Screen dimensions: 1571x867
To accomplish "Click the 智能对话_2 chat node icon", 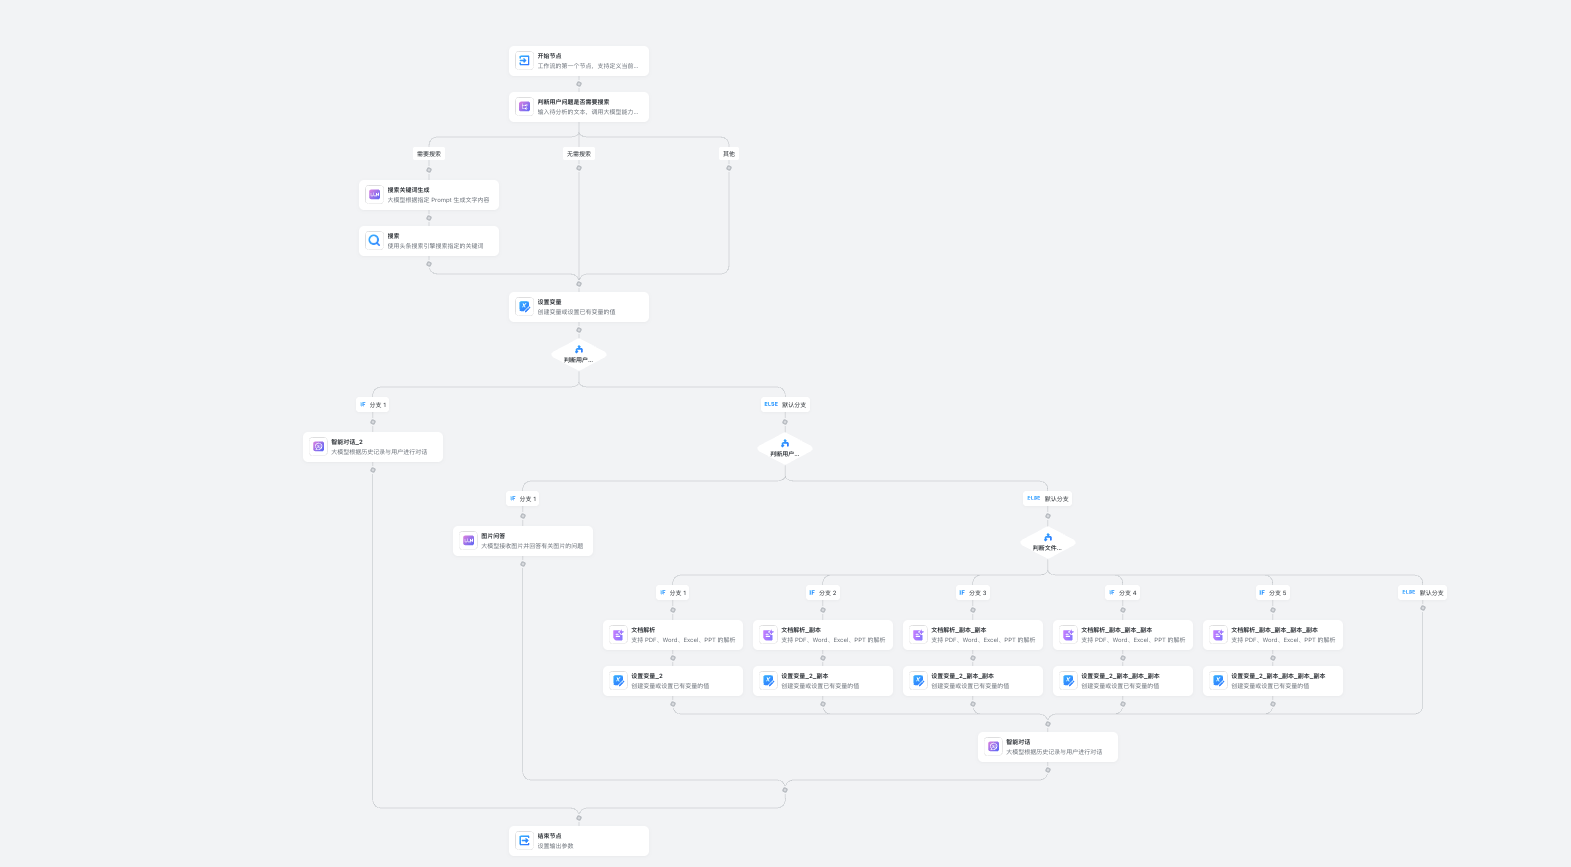I will click(x=318, y=447).
